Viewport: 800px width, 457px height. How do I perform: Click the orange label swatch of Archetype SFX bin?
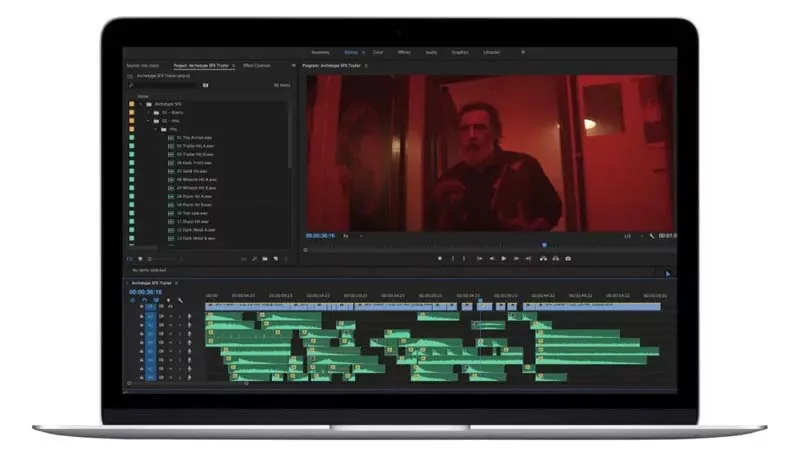(132, 104)
